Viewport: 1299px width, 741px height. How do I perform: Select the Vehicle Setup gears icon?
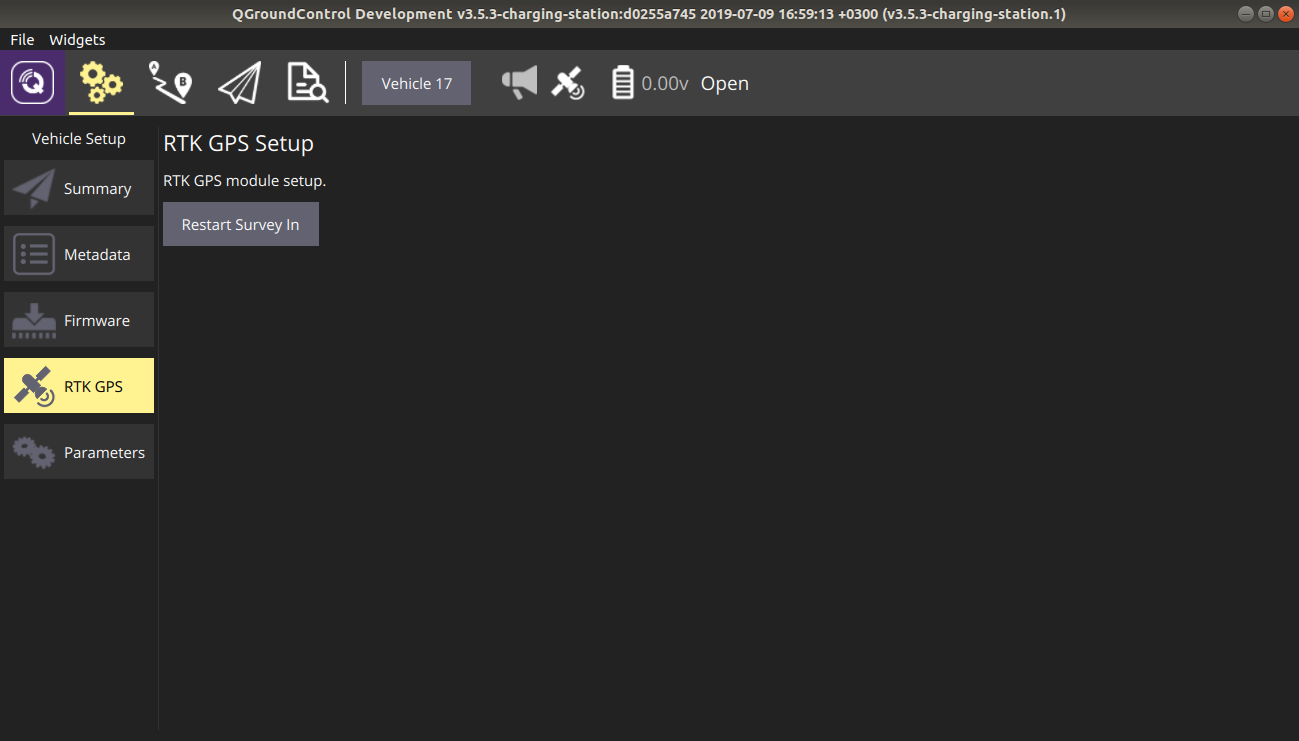(x=101, y=83)
